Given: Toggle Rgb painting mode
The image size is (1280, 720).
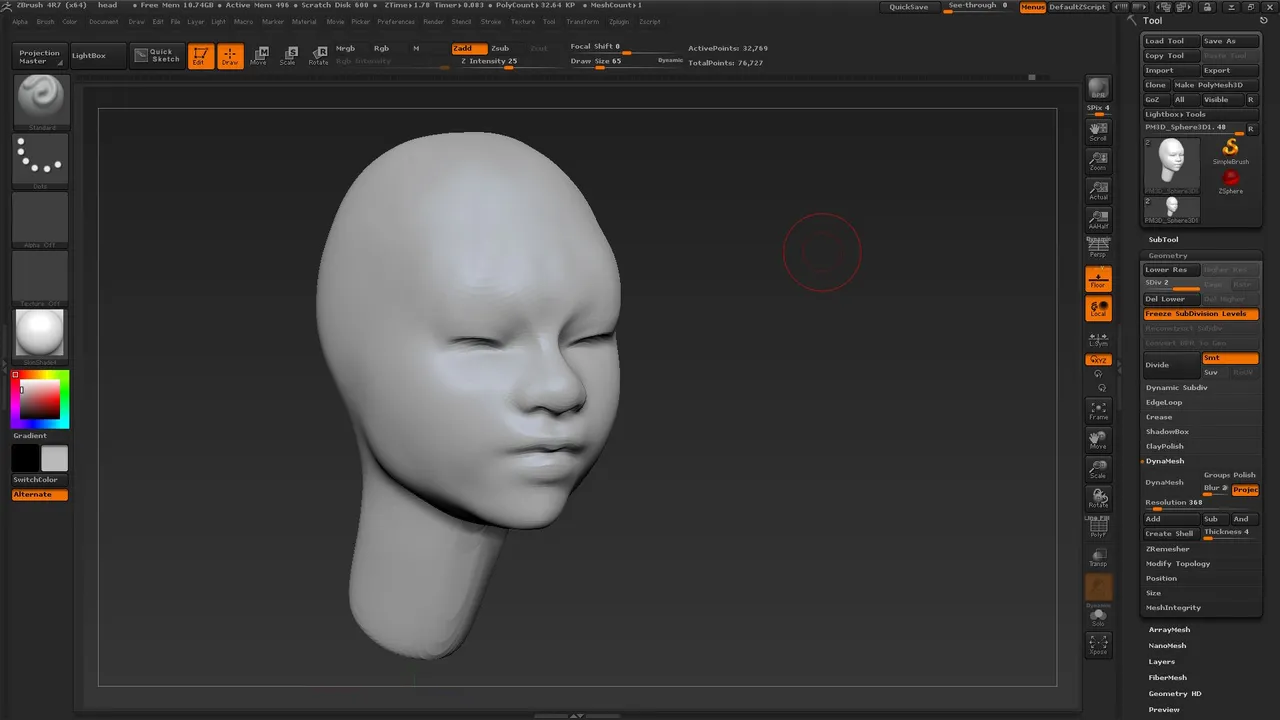Looking at the screenshot, I should pyautogui.click(x=381, y=48).
